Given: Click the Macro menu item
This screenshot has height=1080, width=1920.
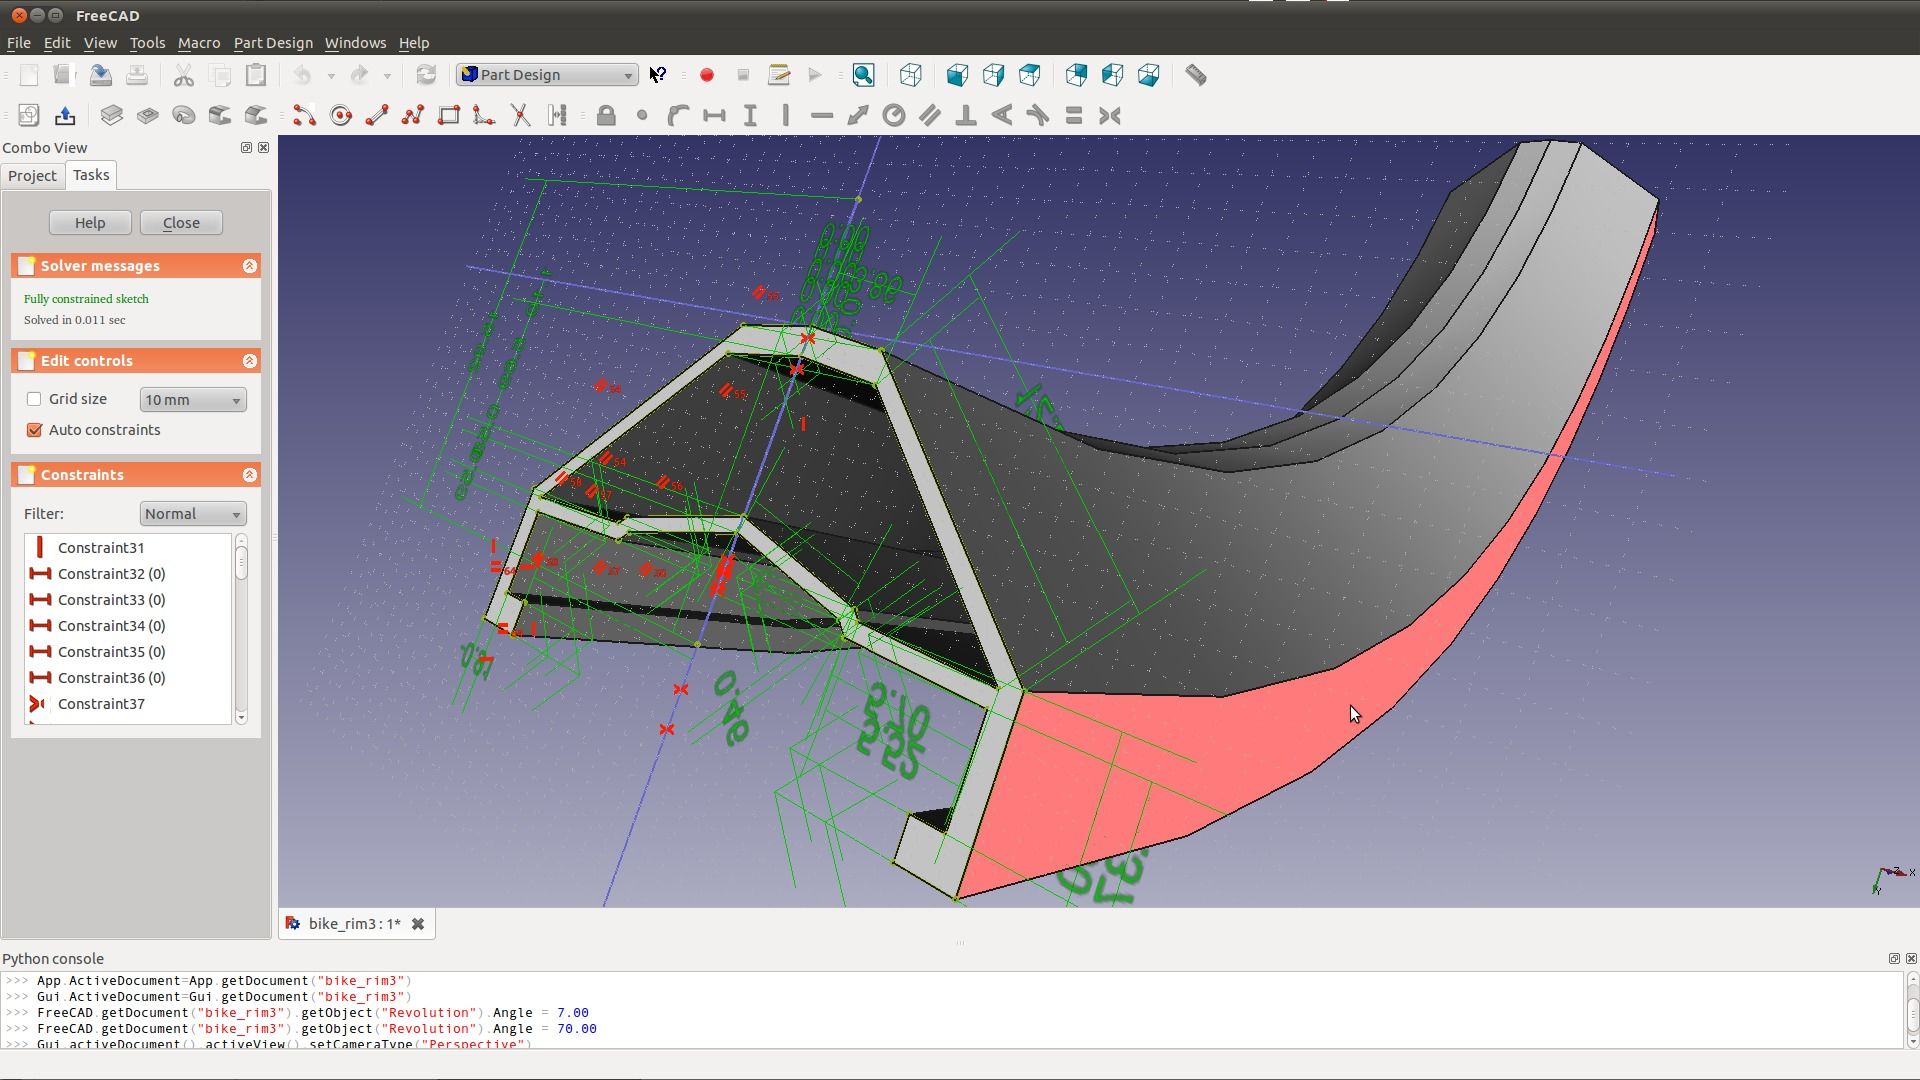Looking at the screenshot, I should click(198, 42).
